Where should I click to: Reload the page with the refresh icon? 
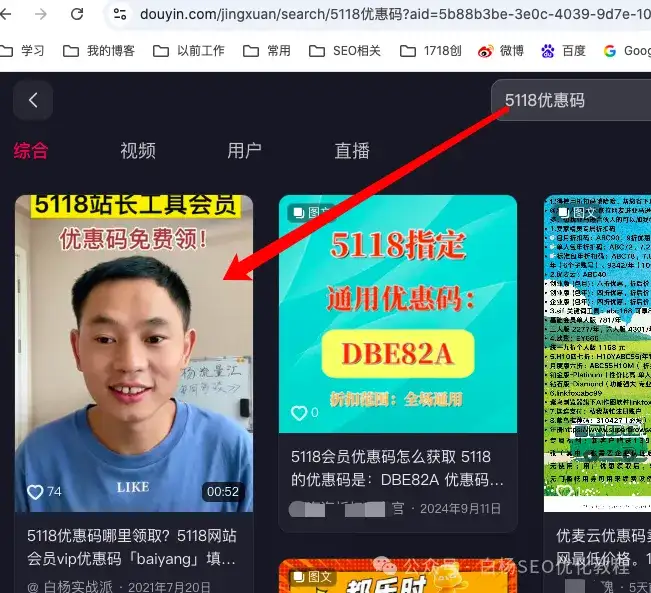pos(77,14)
